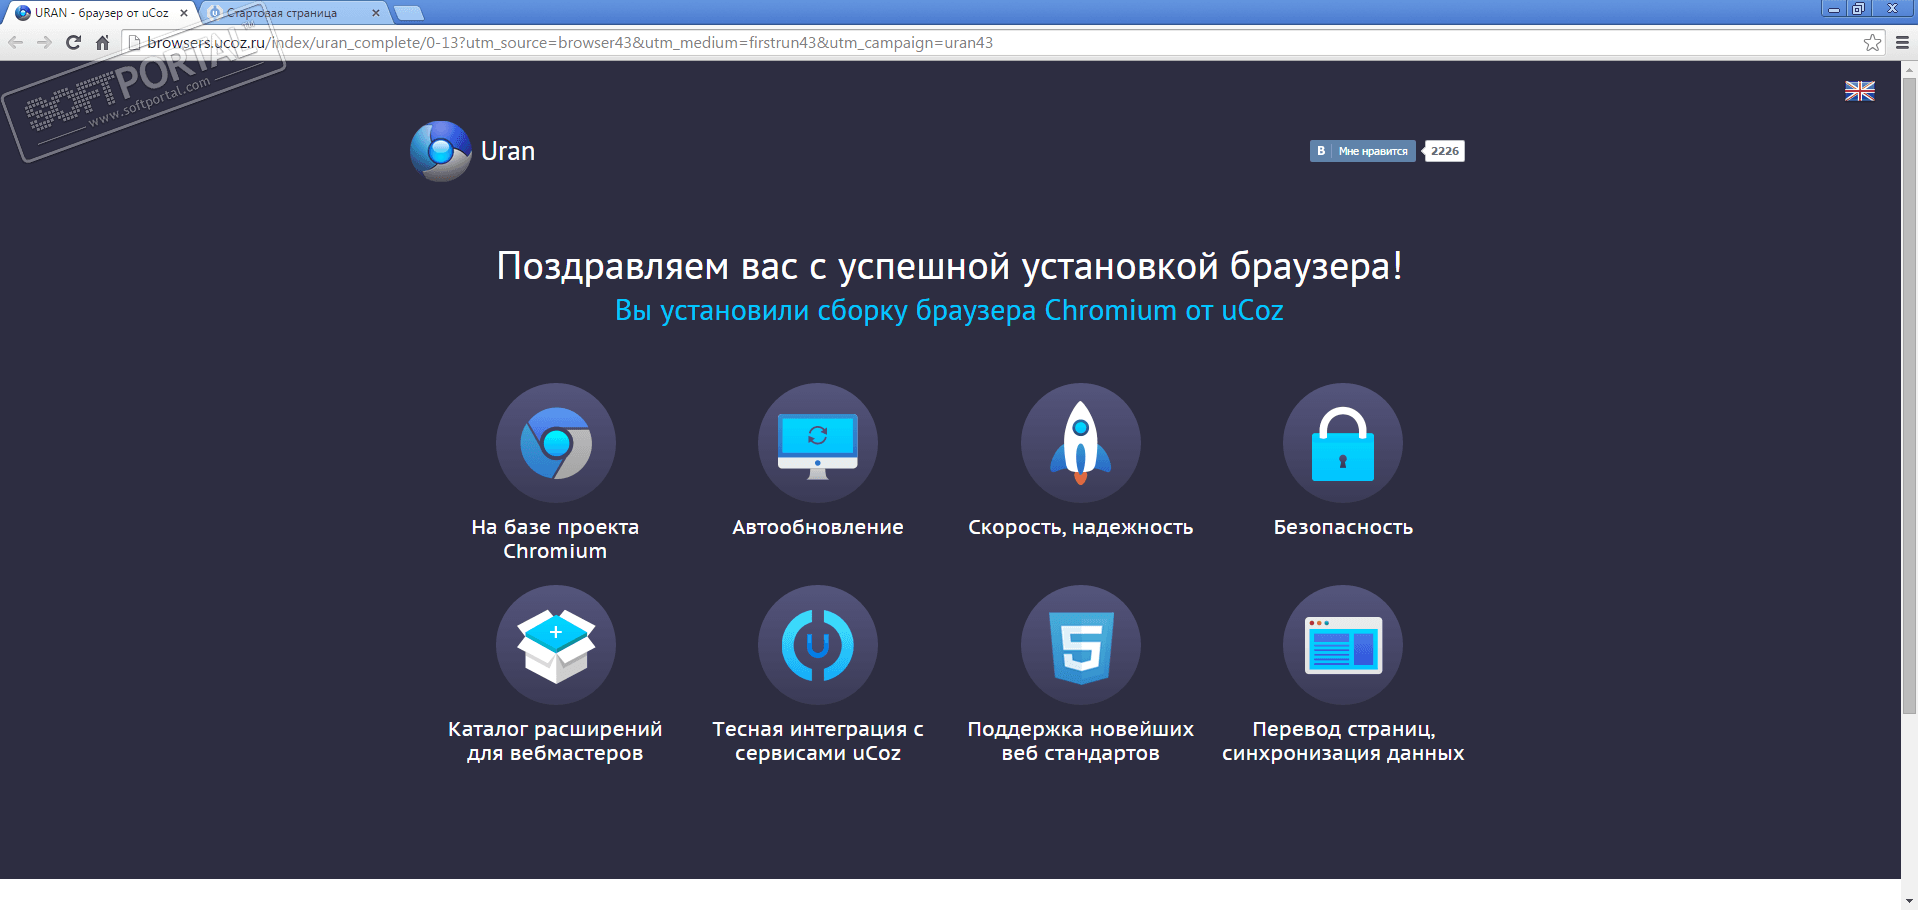Close the Стартовая страница tab
This screenshot has width=1918, height=910.
[376, 13]
